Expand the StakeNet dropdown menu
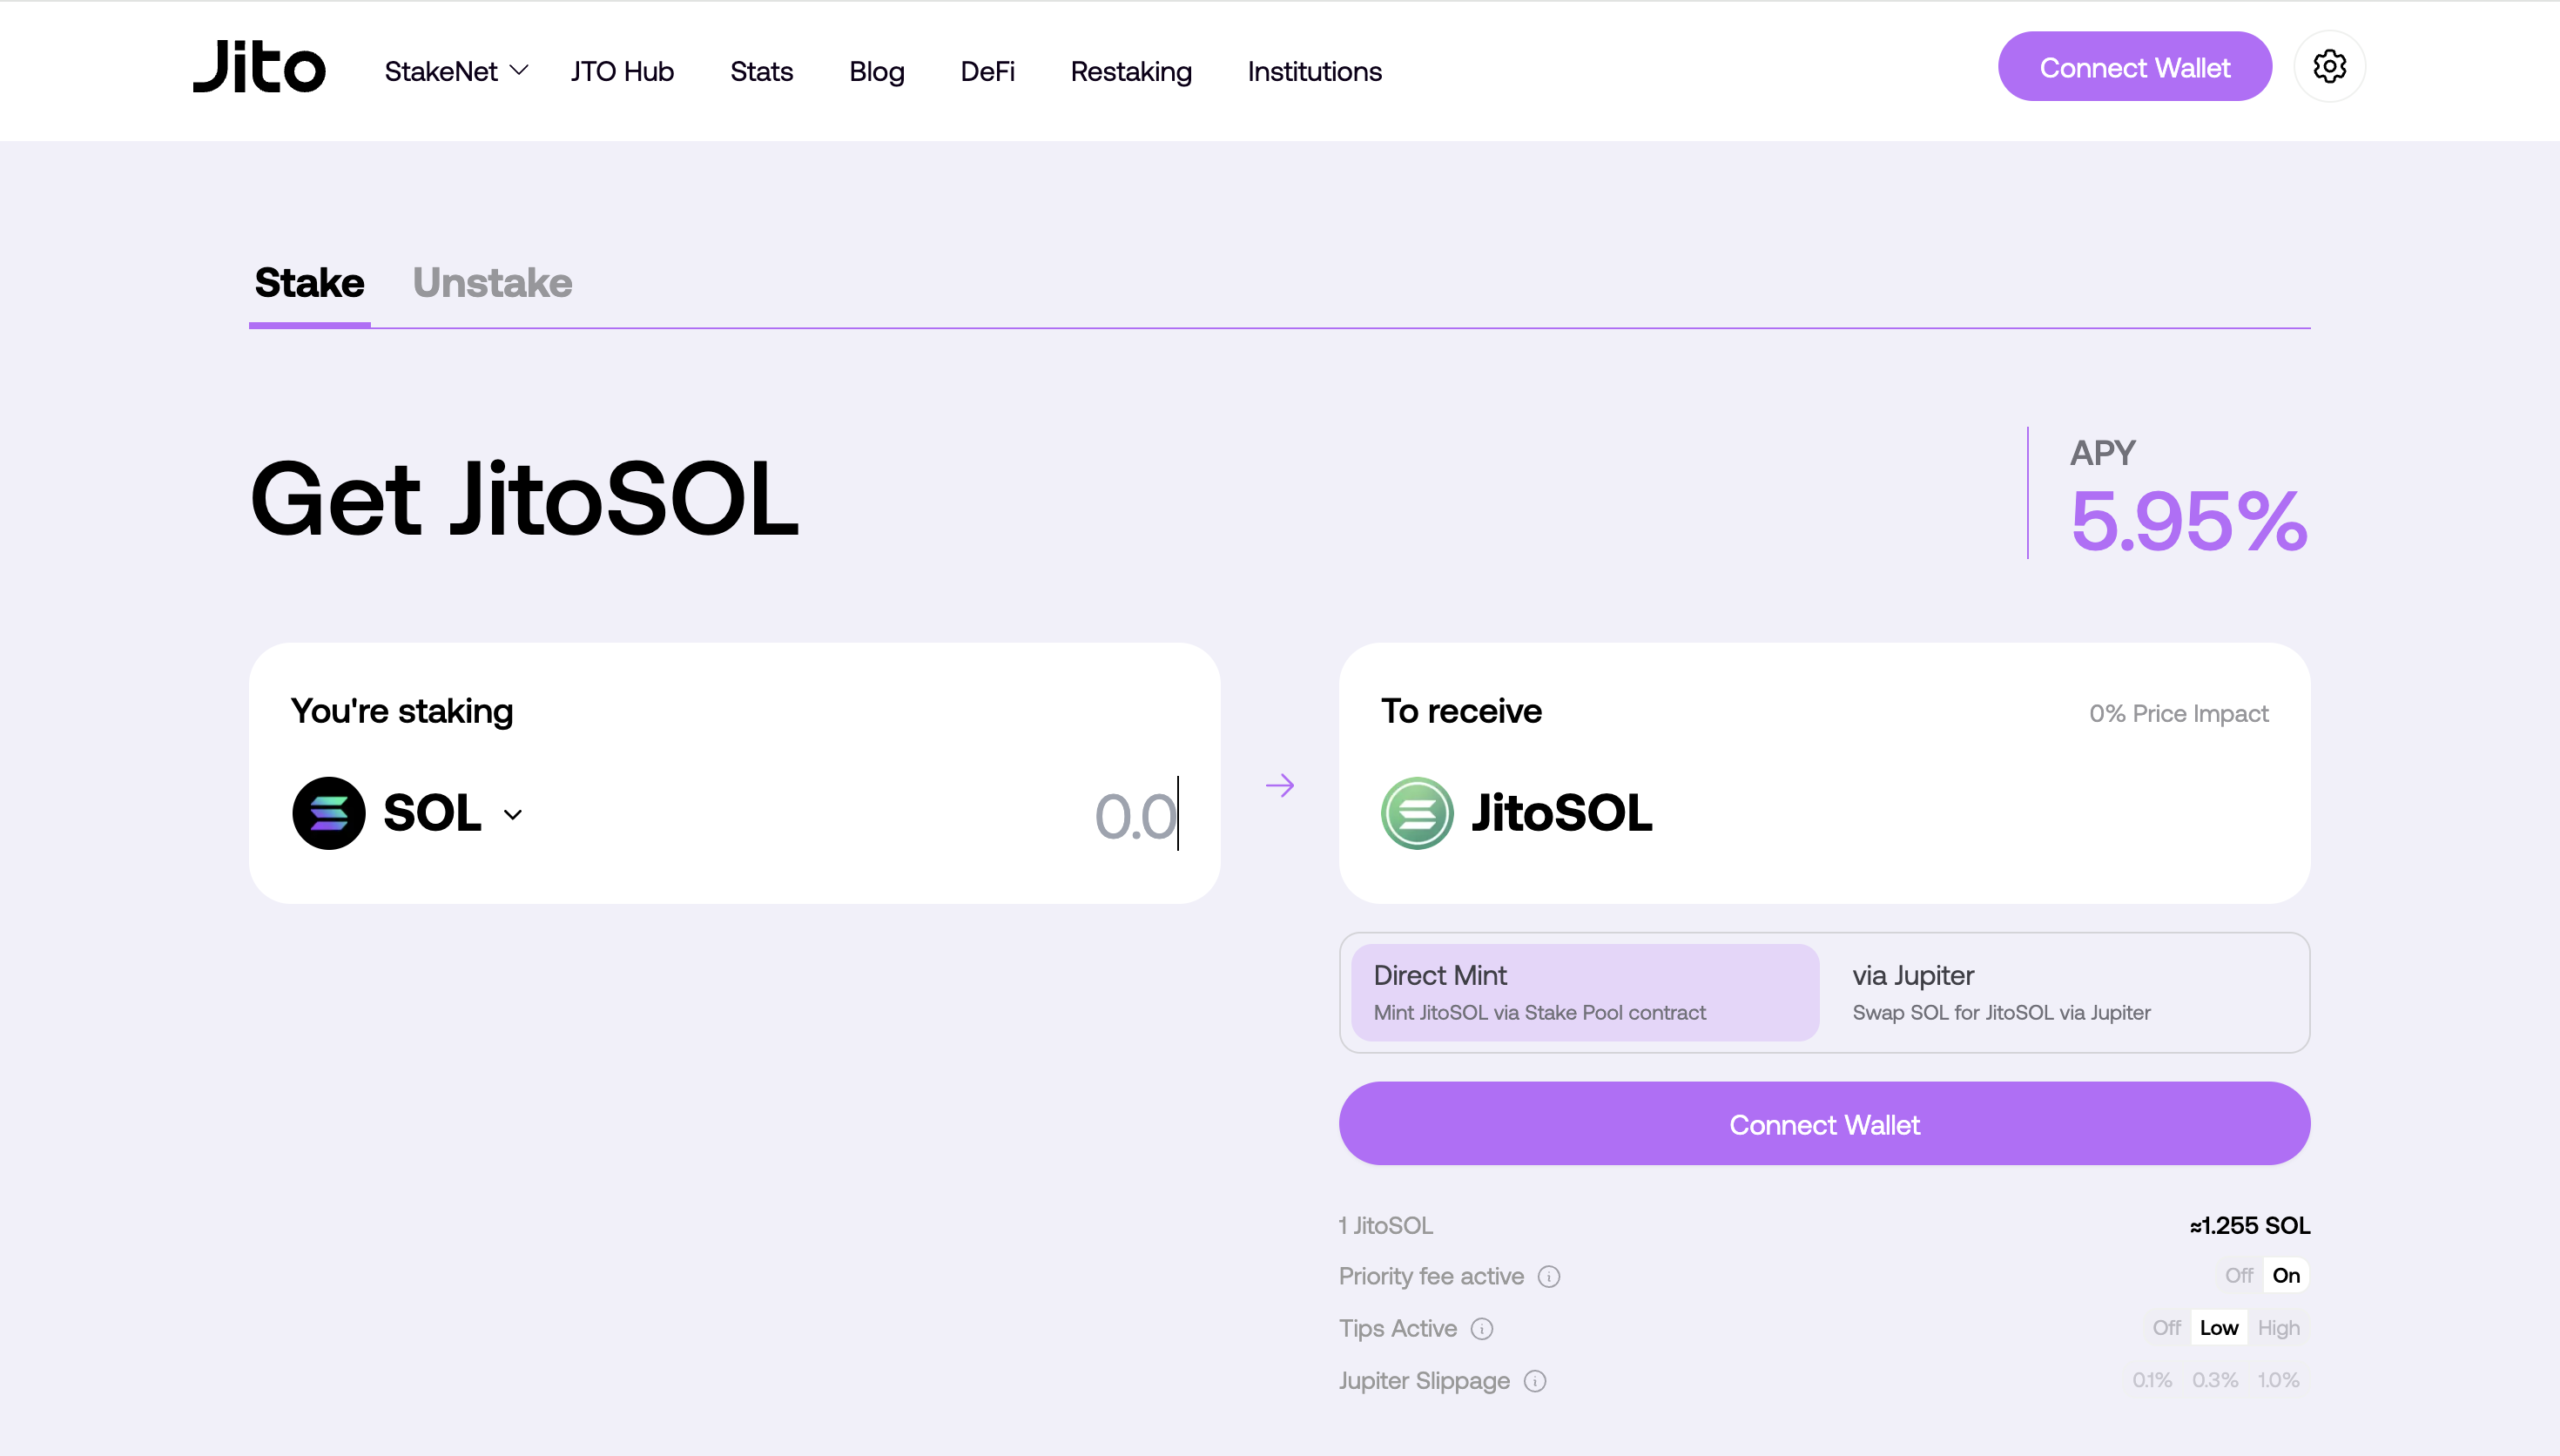The width and height of the screenshot is (2560, 1456). pos(456,71)
